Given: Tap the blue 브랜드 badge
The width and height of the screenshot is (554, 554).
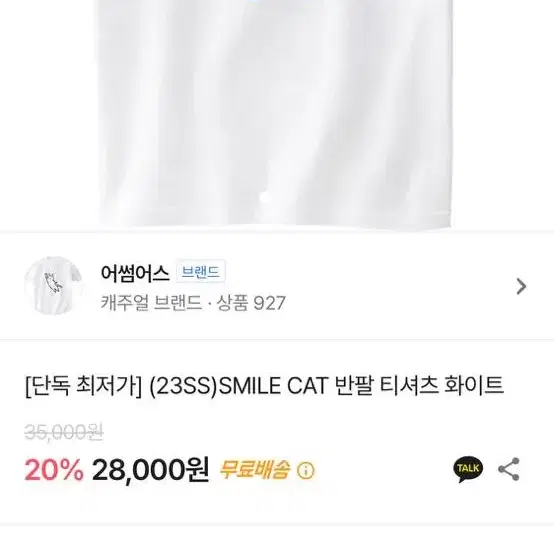Looking at the screenshot, I should pyautogui.click(x=200, y=271).
